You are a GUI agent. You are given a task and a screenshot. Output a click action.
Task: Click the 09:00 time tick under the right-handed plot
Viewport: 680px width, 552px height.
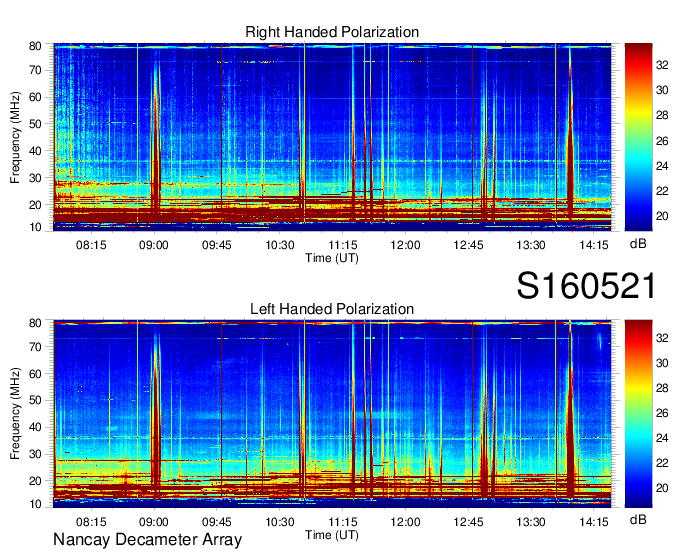coord(154,245)
